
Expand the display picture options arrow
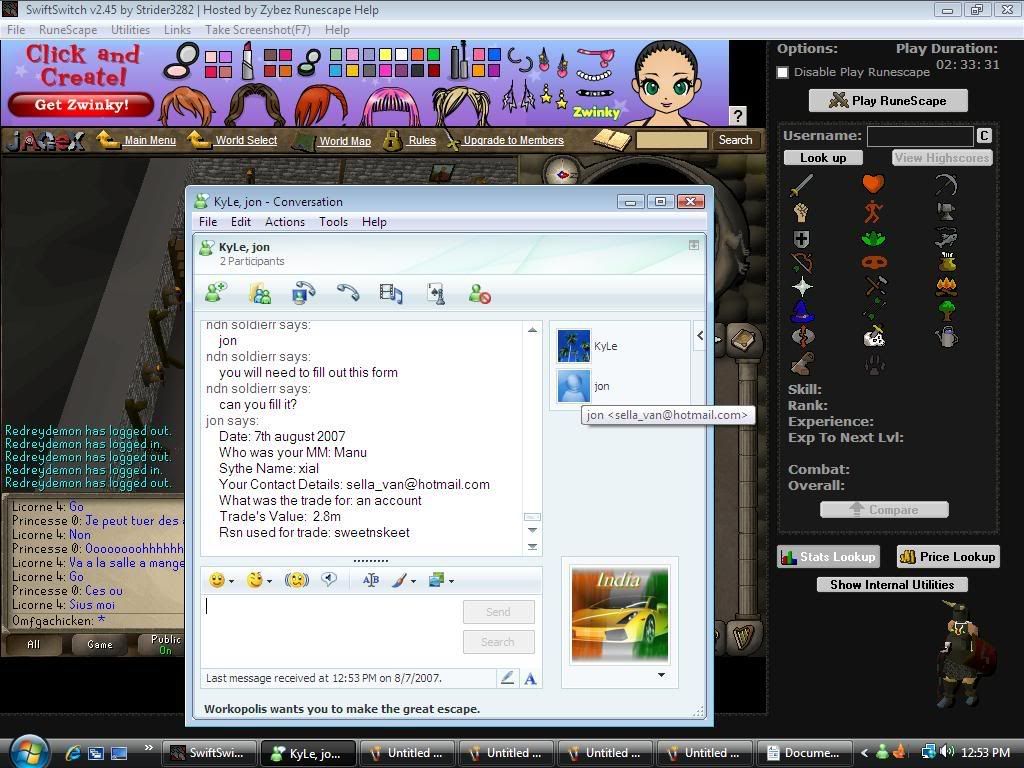coord(662,675)
